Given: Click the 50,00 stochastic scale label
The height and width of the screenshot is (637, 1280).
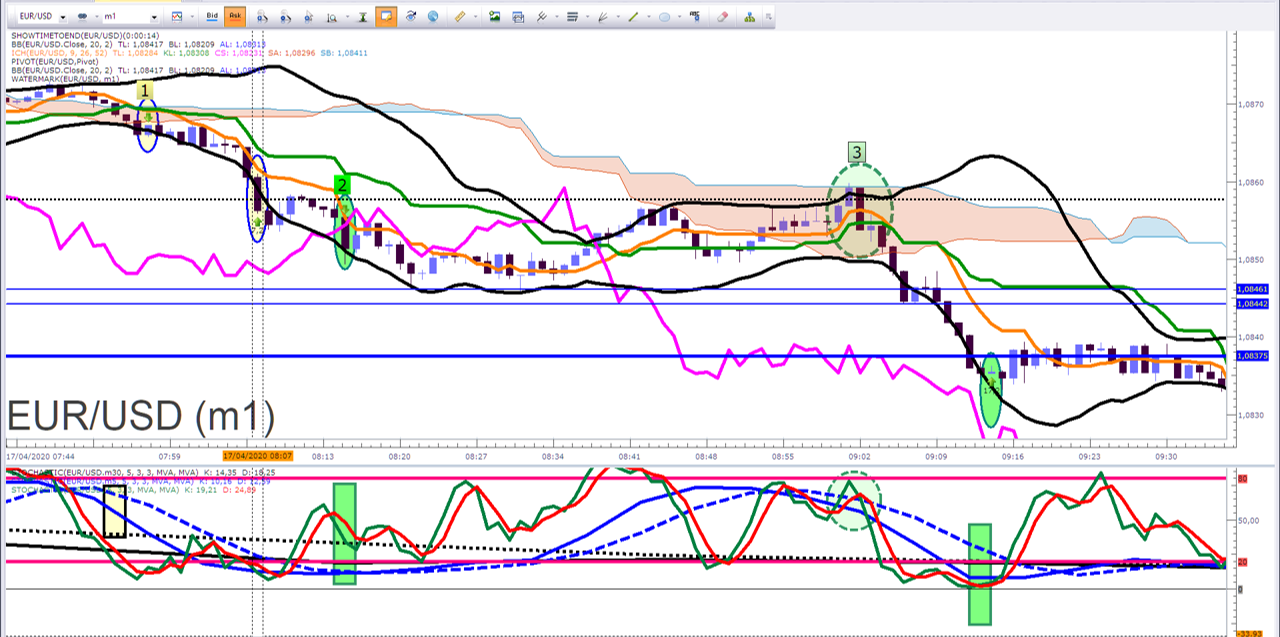Looking at the screenshot, I should click(1249, 520).
